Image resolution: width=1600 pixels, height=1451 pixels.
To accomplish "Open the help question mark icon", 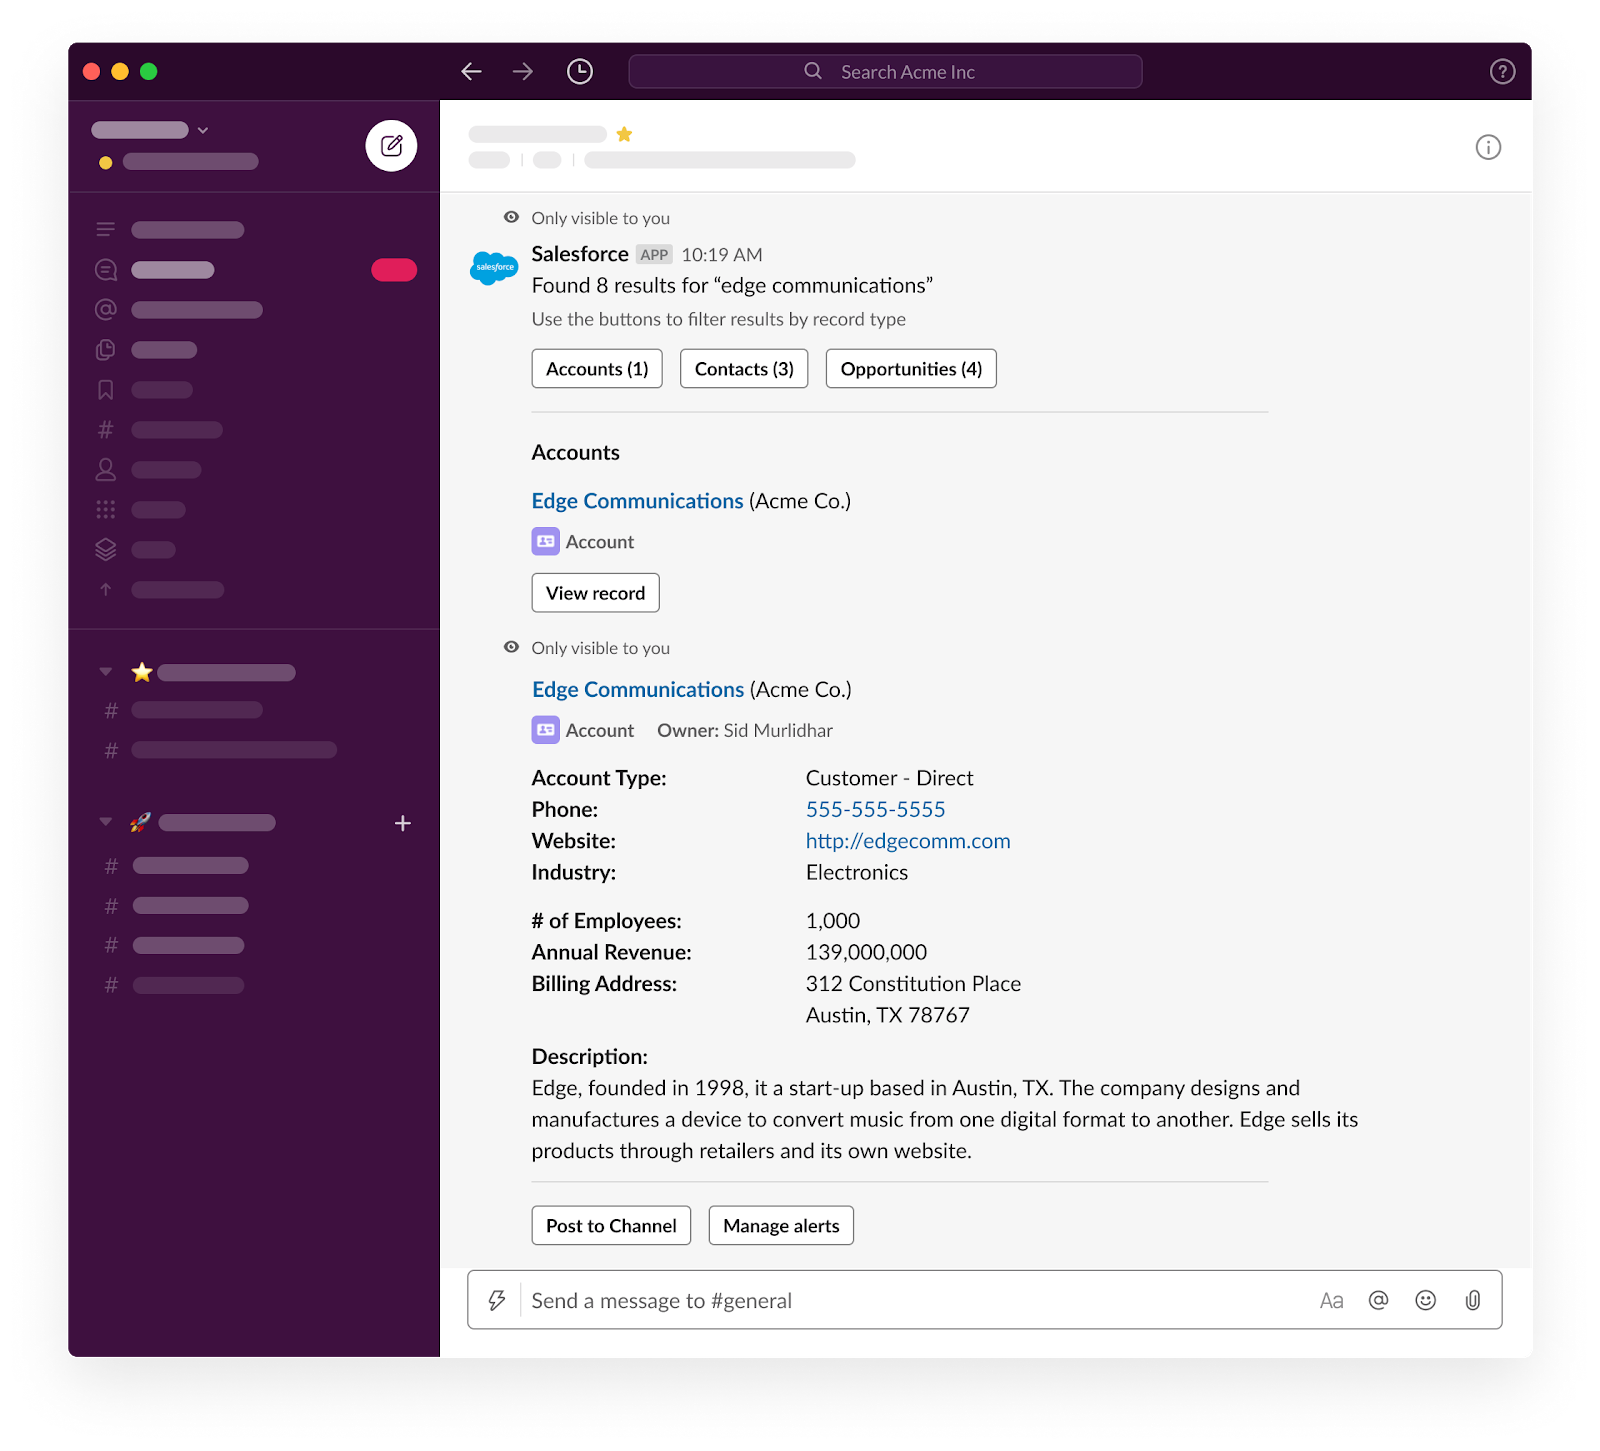I will (x=1502, y=71).
